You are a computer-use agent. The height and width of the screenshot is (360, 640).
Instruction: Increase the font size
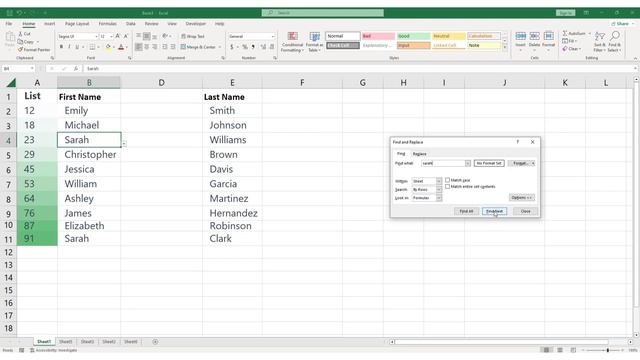118,36
